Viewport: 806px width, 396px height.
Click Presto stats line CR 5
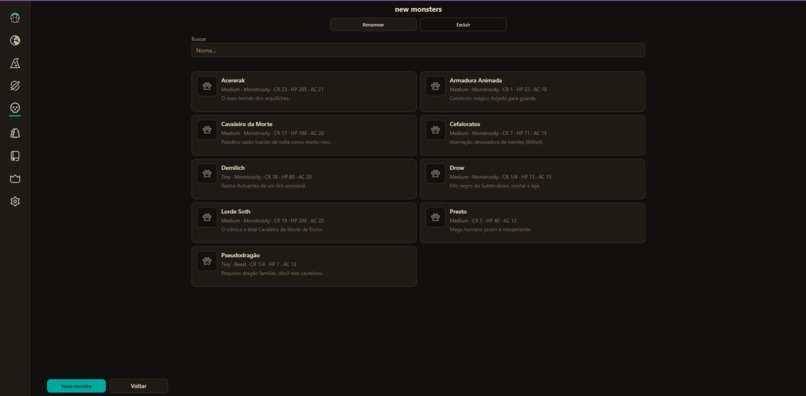[x=483, y=221]
